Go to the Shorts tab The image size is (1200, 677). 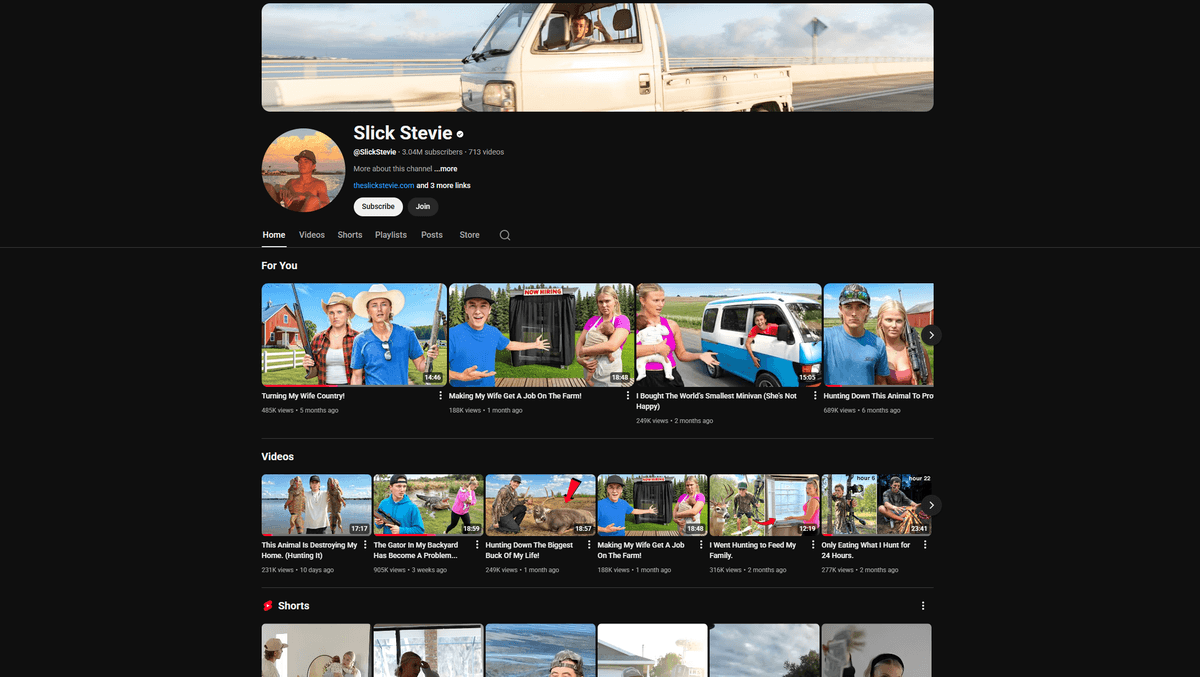(x=350, y=235)
